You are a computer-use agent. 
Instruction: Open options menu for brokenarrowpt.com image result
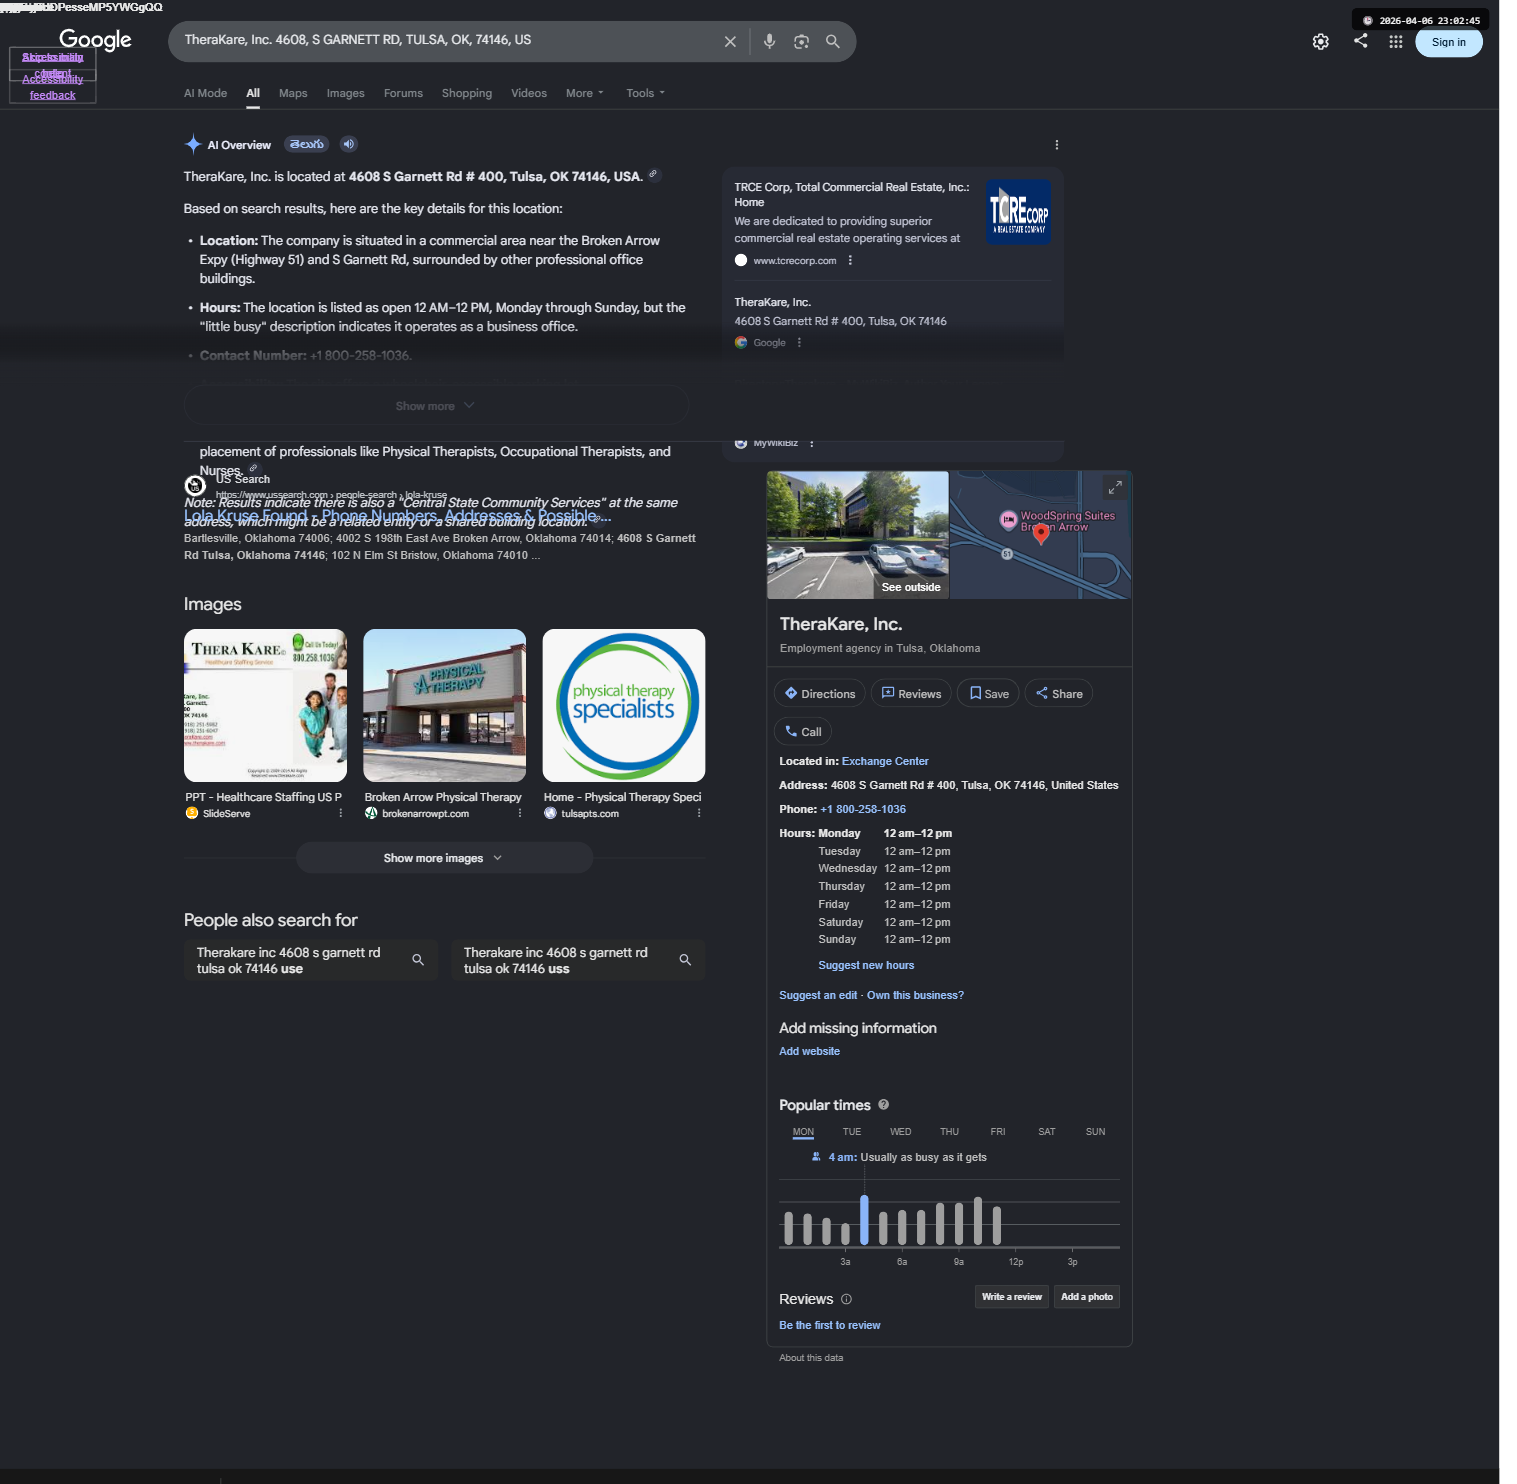coord(519,813)
